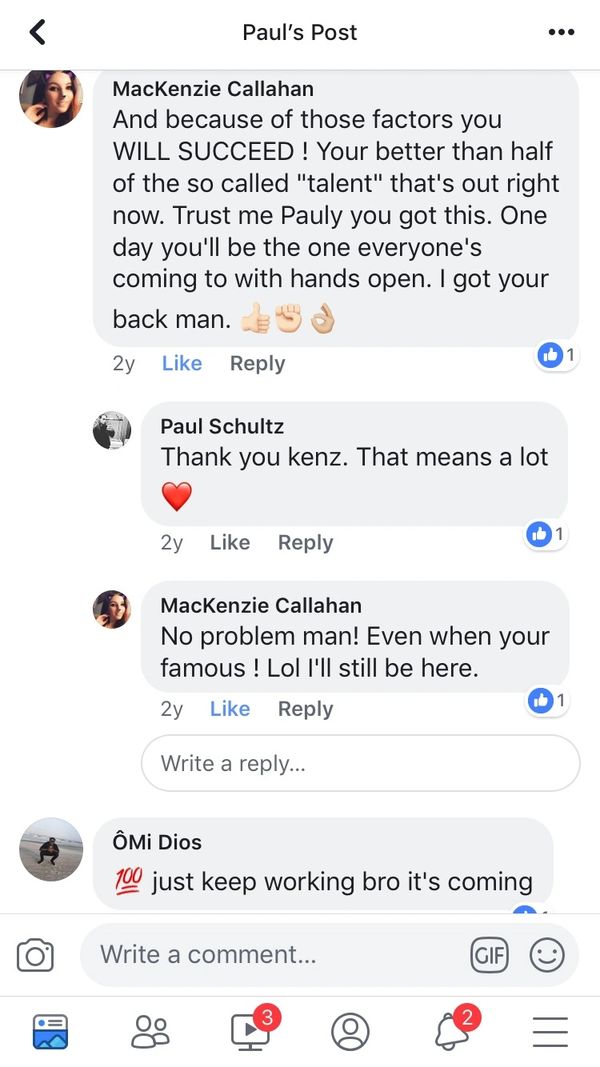This screenshot has height=1067, width=600.
Task: Go back using the back arrow
Action: tap(38, 32)
